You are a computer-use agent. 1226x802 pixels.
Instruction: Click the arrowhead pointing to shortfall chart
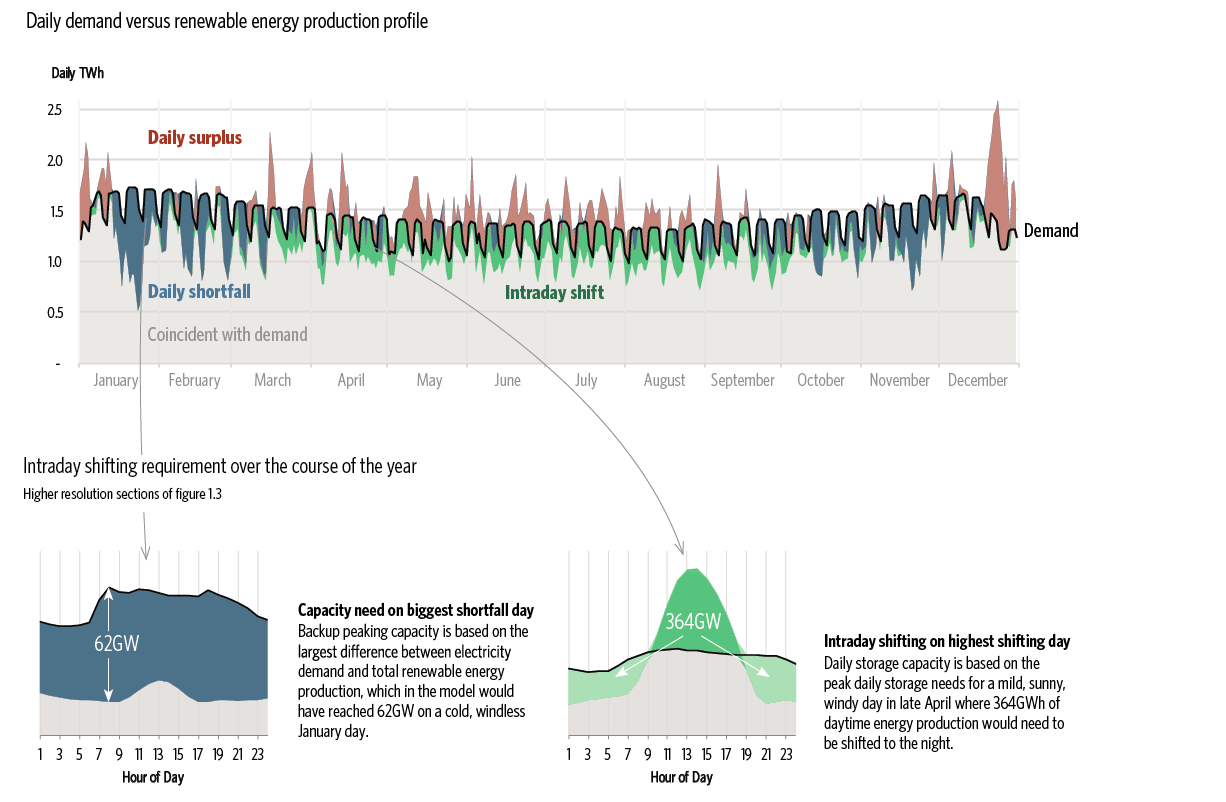coord(147,553)
